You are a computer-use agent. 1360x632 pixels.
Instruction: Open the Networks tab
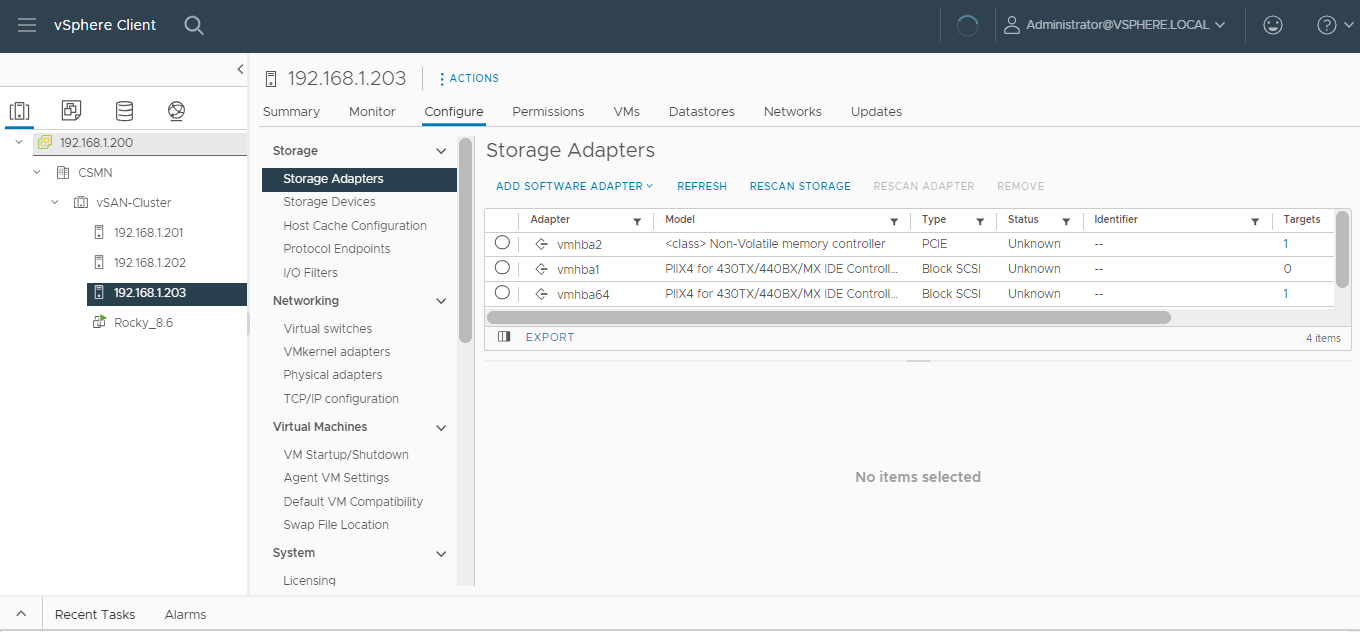[793, 112]
